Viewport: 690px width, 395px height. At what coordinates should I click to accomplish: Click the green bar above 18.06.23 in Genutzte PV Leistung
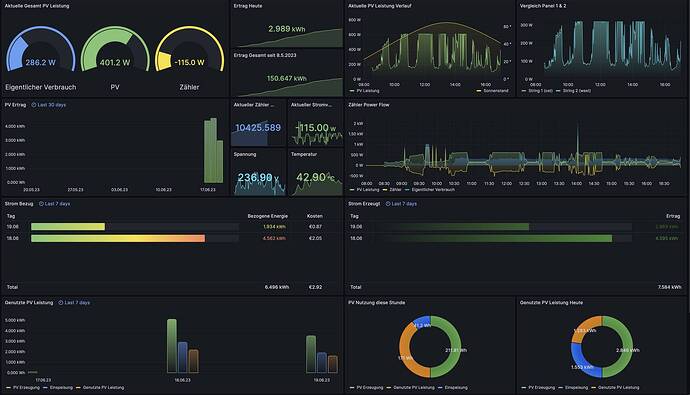(172, 346)
